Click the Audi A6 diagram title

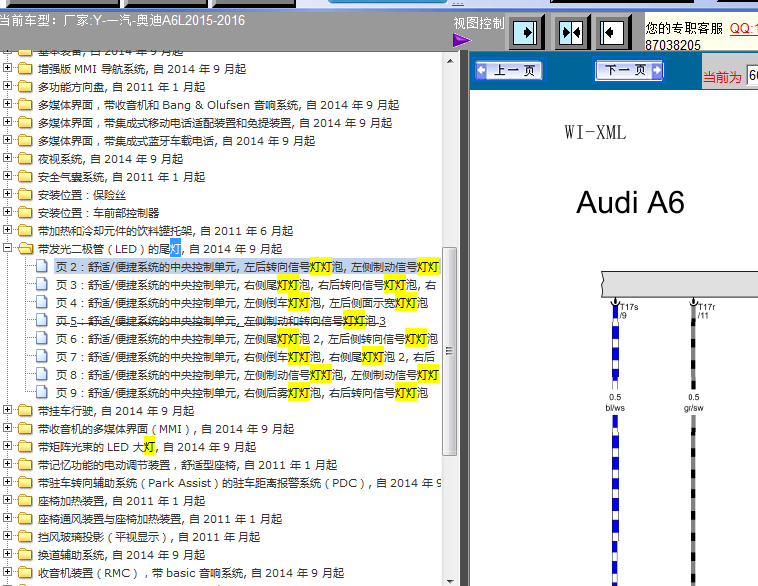(630, 202)
